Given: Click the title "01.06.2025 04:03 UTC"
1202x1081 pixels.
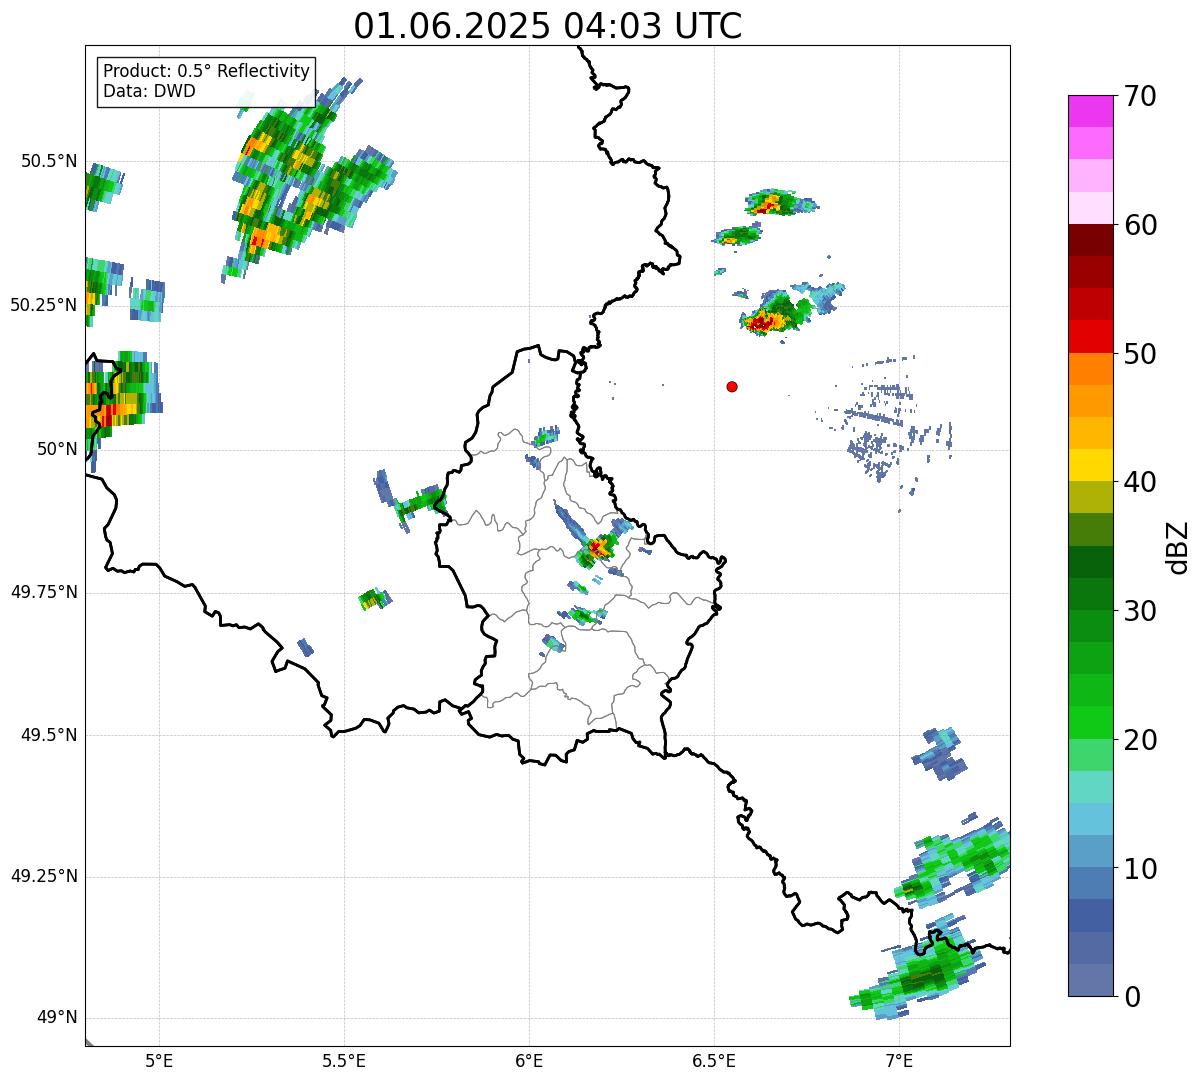Looking at the screenshot, I should coord(548,26).
